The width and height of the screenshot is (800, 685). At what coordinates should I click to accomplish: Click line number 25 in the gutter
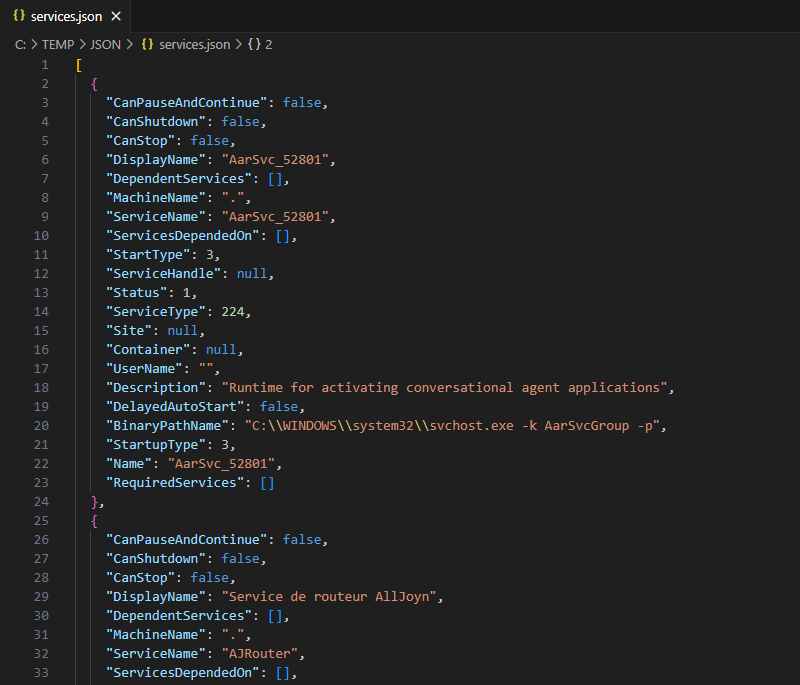point(40,521)
